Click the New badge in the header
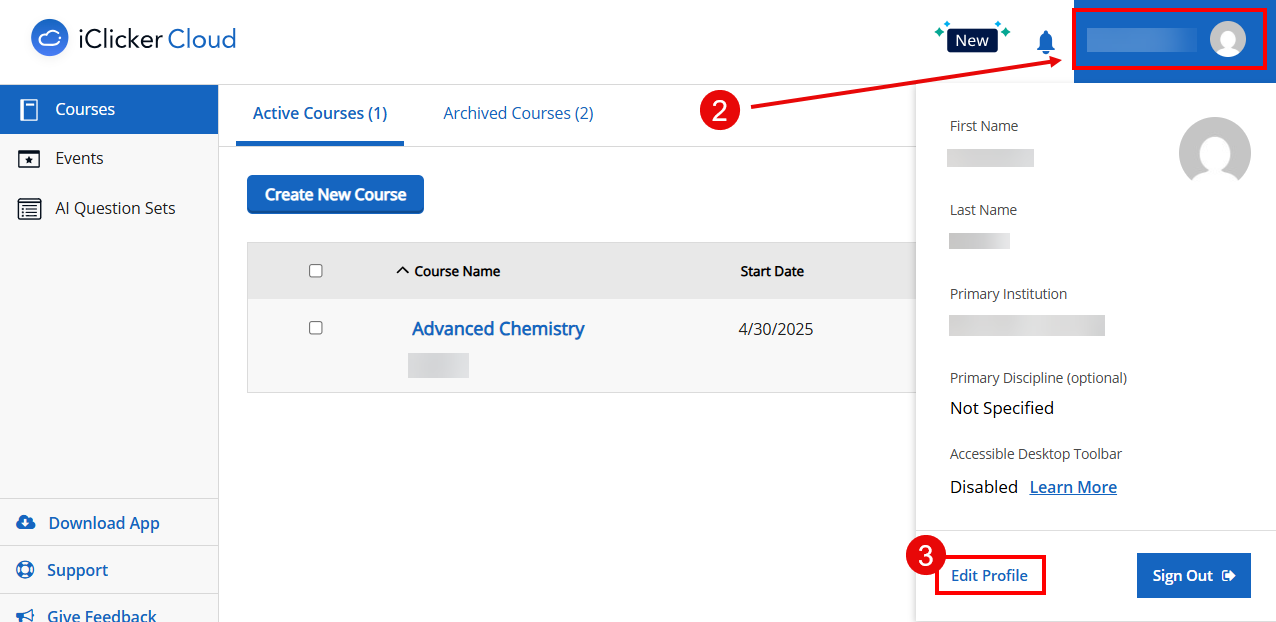 pyautogui.click(x=971, y=40)
